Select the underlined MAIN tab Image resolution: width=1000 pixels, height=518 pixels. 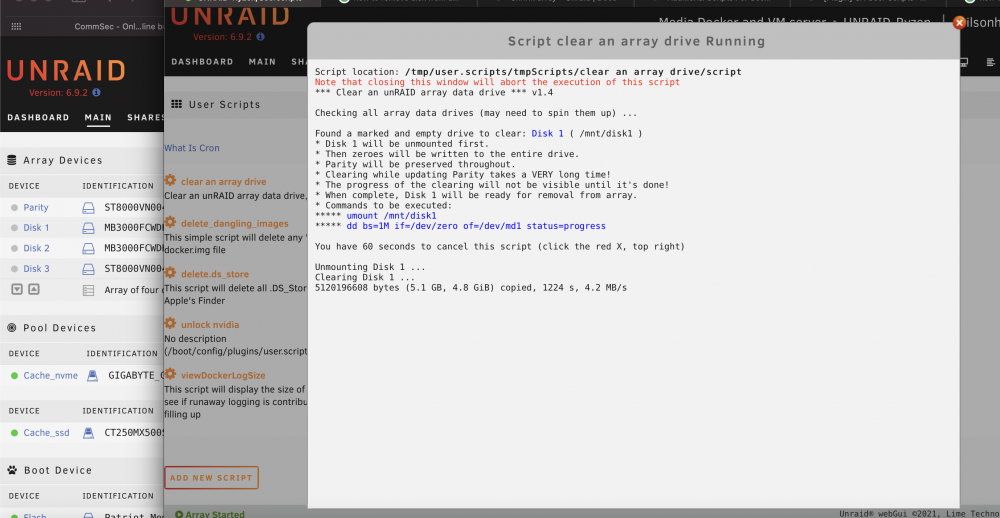click(98, 117)
